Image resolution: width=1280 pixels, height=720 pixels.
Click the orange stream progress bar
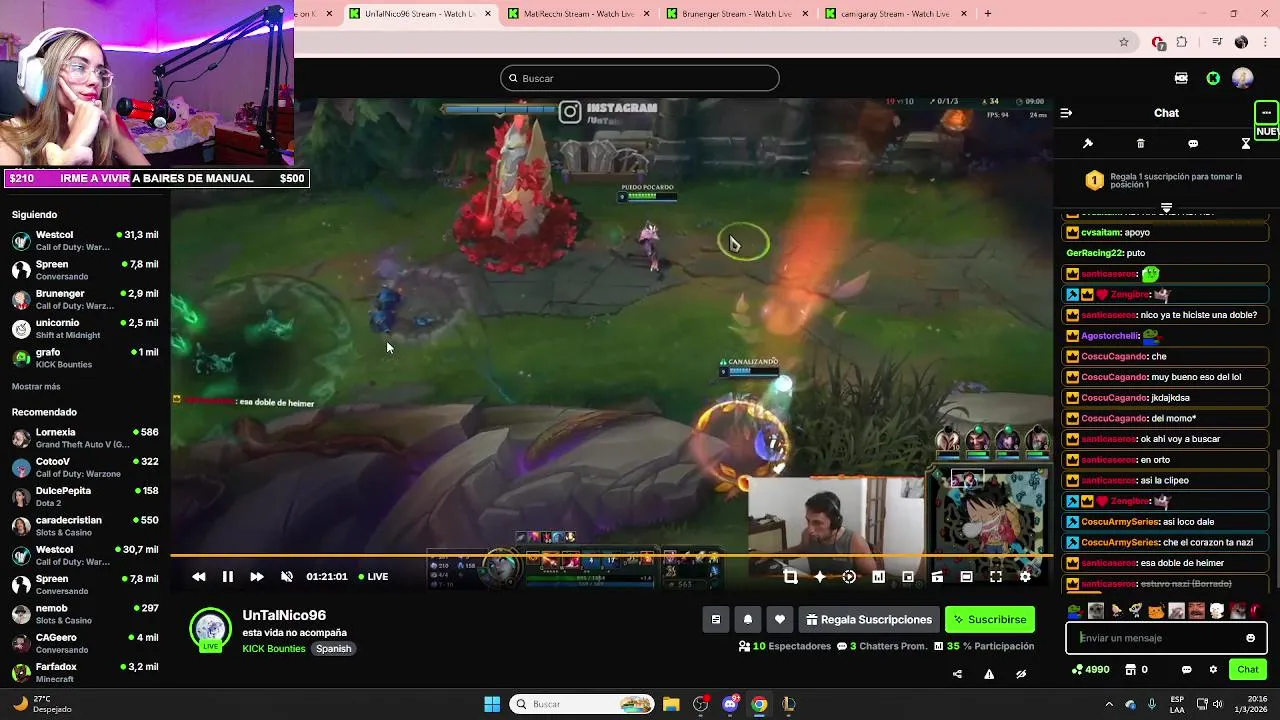612,556
